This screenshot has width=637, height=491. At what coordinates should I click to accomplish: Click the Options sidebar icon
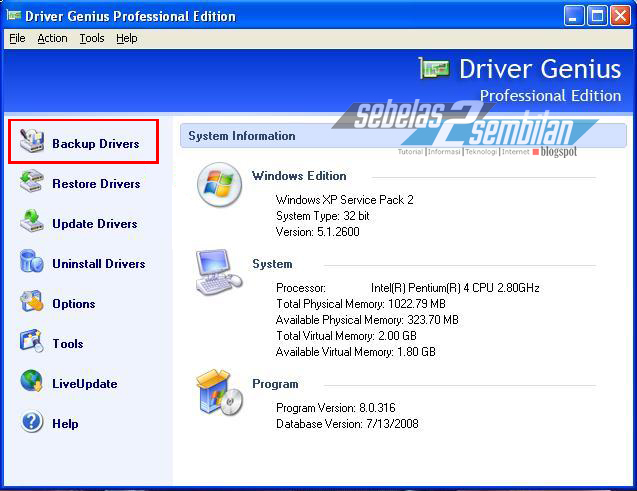pyautogui.click(x=32, y=301)
